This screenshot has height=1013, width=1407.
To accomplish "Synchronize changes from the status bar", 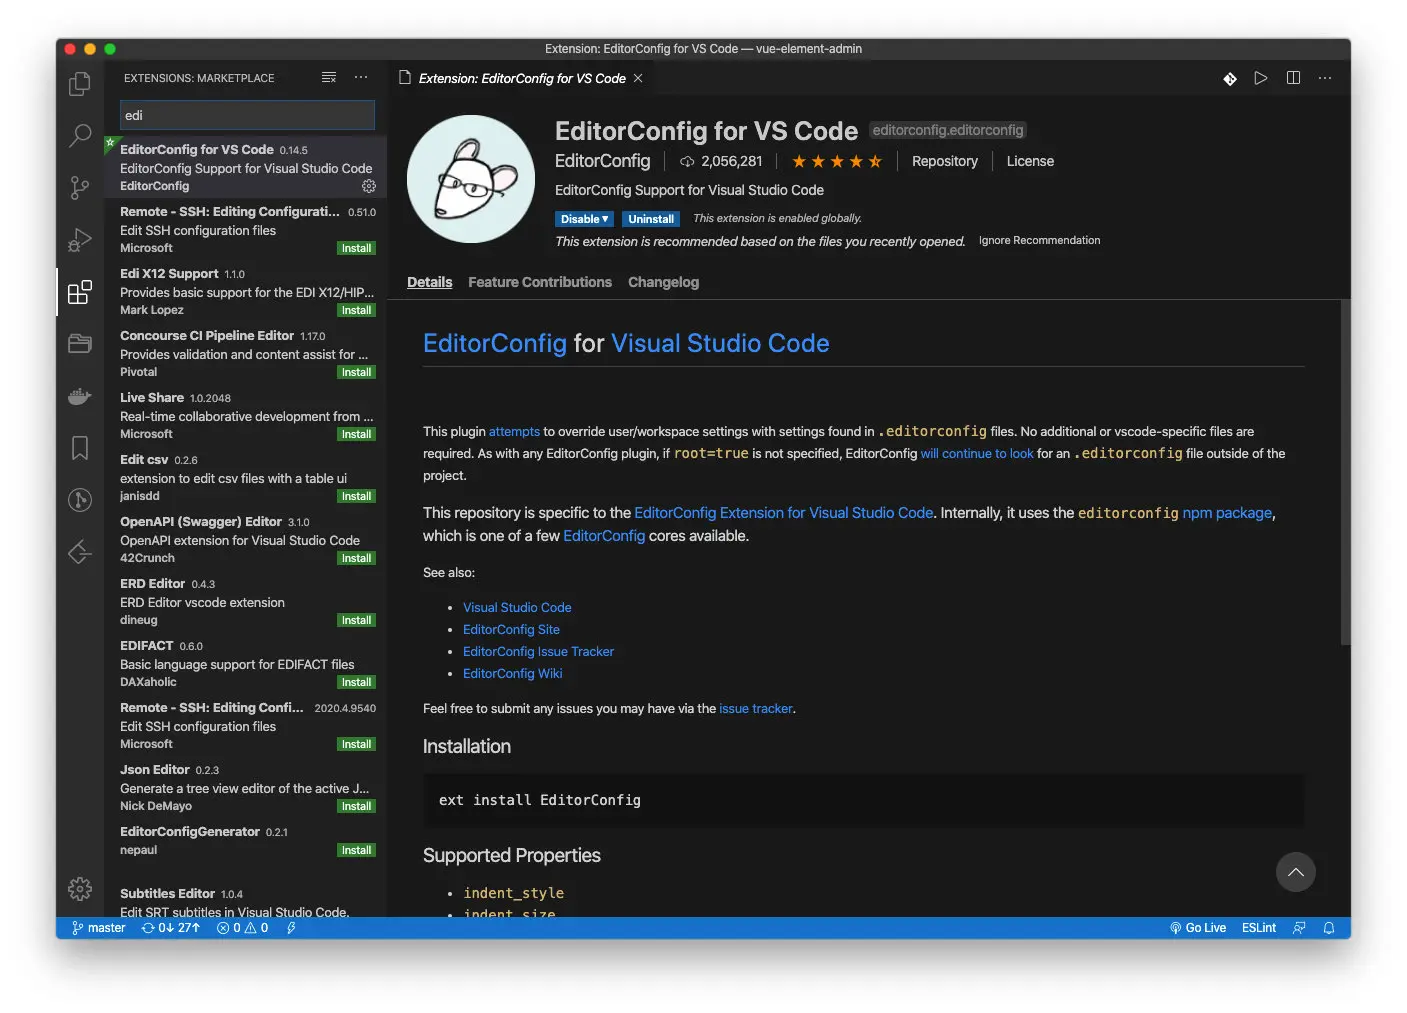I will 171,928.
